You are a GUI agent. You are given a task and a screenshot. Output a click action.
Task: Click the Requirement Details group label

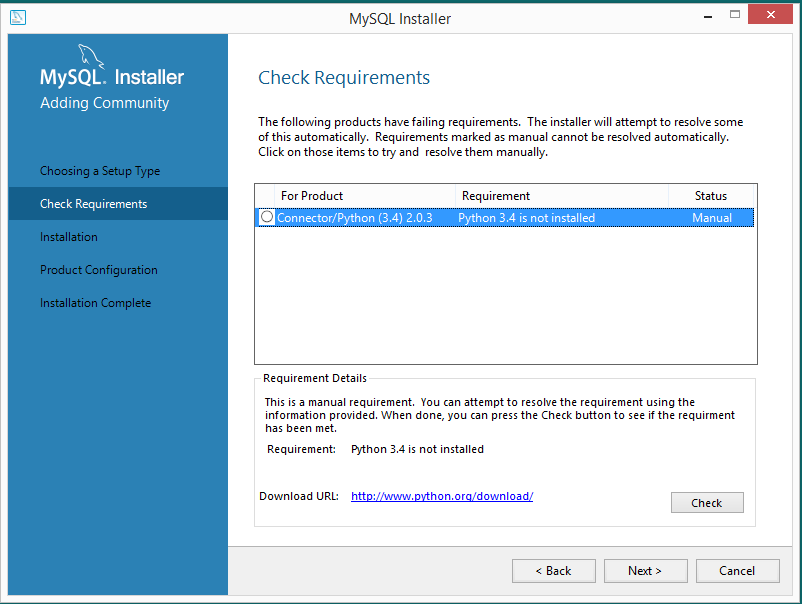coord(315,378)
